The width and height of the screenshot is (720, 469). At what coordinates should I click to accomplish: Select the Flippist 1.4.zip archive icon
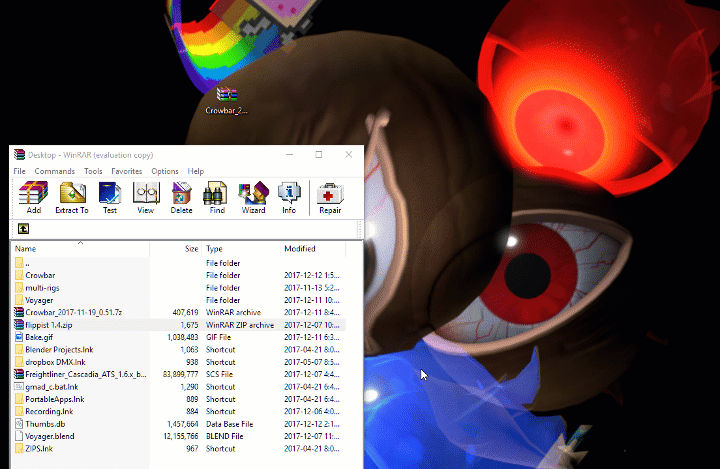point(19,325)
